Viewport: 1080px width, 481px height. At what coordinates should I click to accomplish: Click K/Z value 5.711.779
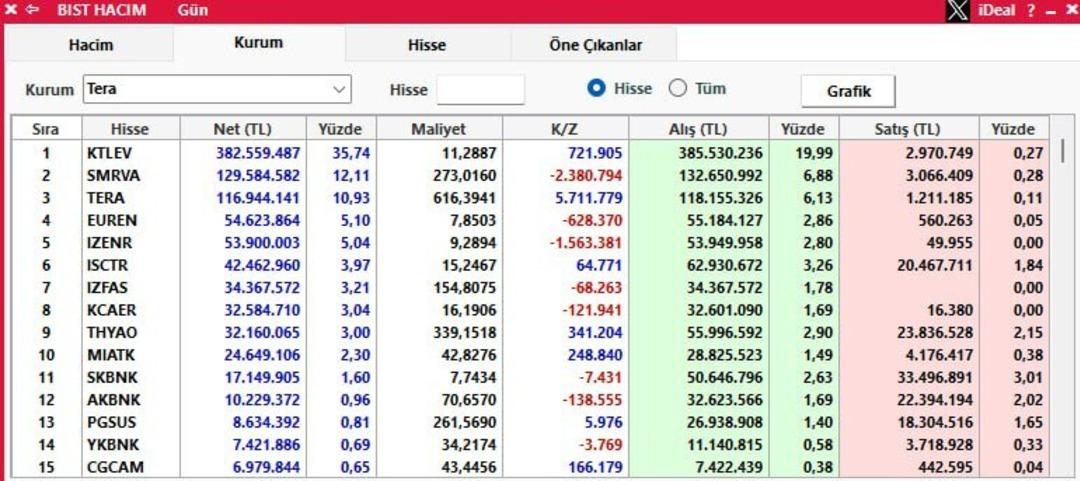coord(590,198)
